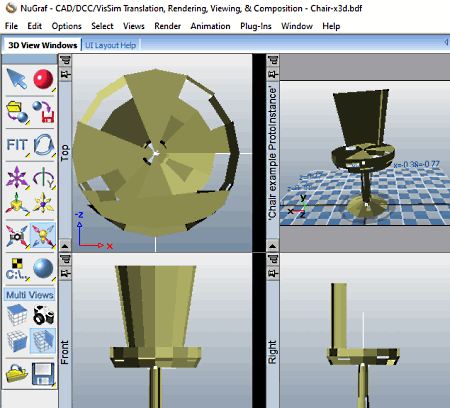Select the blue arrow pointer tool

point(17,79)
